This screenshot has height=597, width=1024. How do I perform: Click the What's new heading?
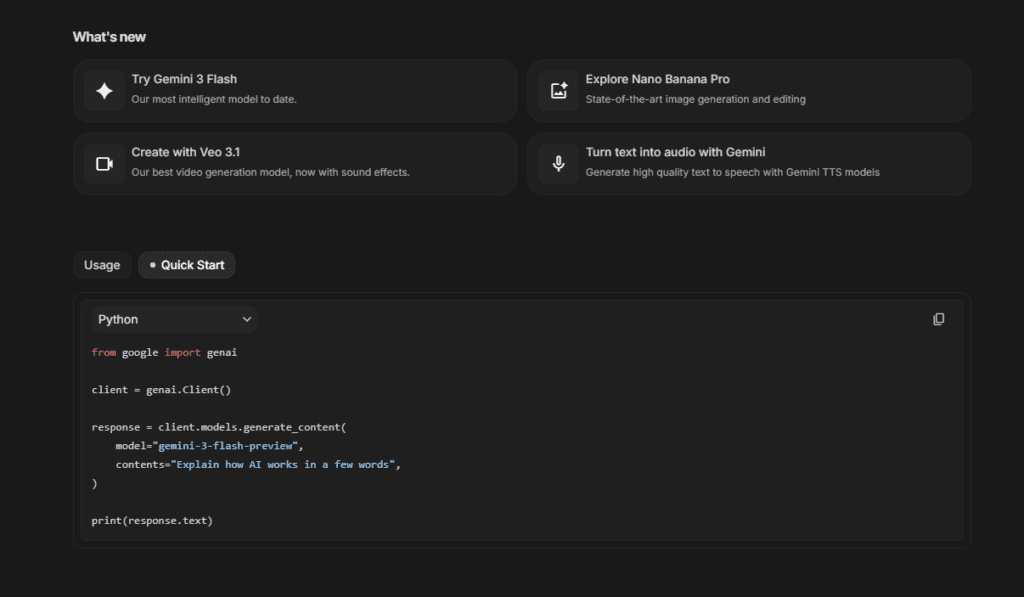(x=108, y=36)
